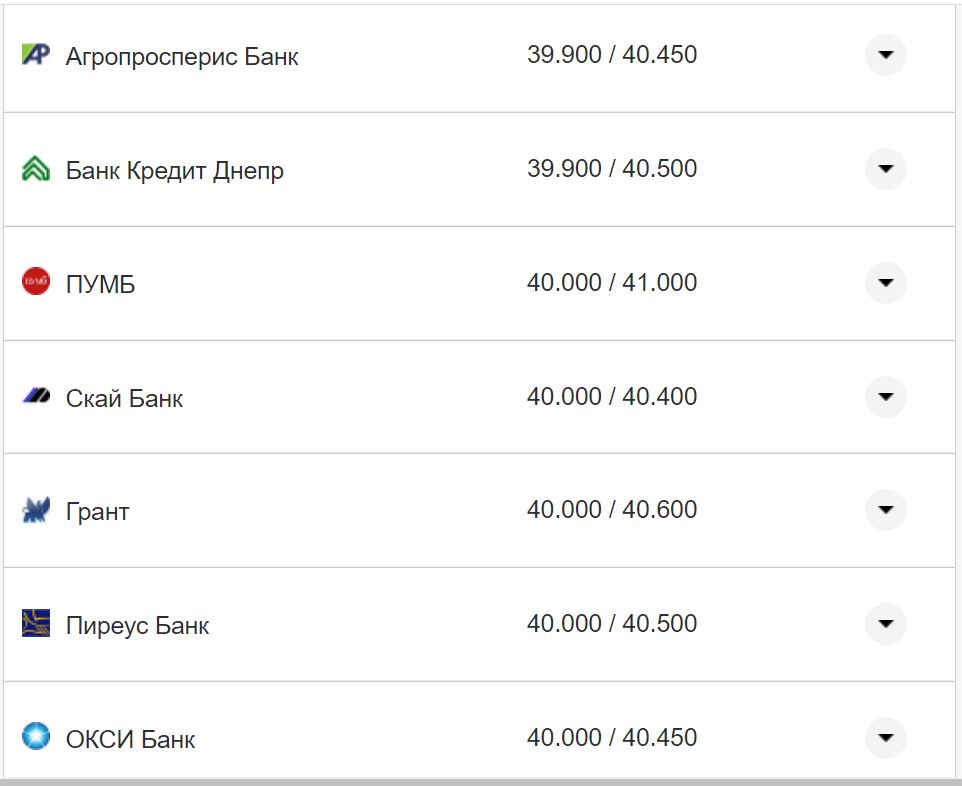This screenshot has height=786, width=962.
Task: Click the Грант bank logo icon
Action: tap(36, 511)
